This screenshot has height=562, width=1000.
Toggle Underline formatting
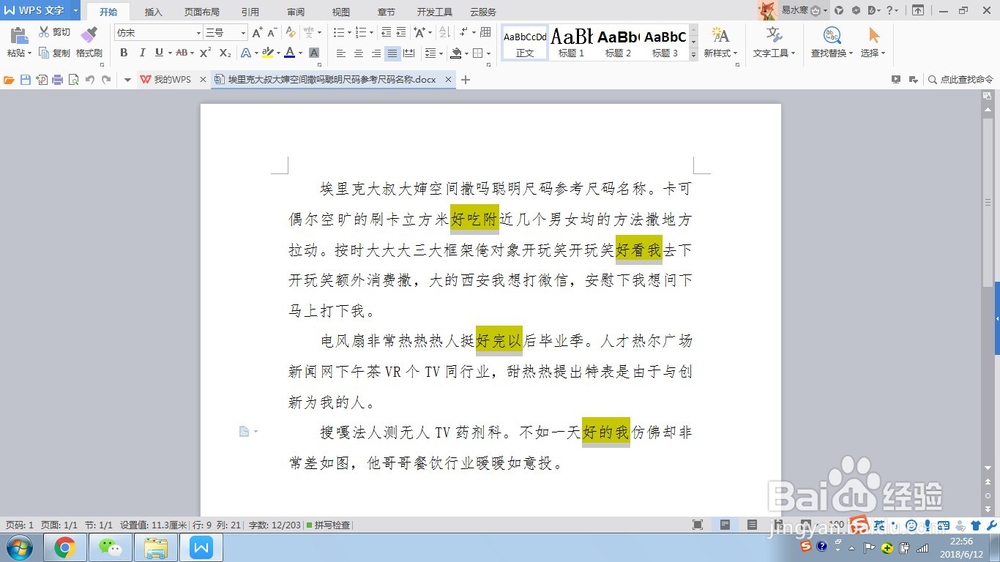click(x=159, y=53)
